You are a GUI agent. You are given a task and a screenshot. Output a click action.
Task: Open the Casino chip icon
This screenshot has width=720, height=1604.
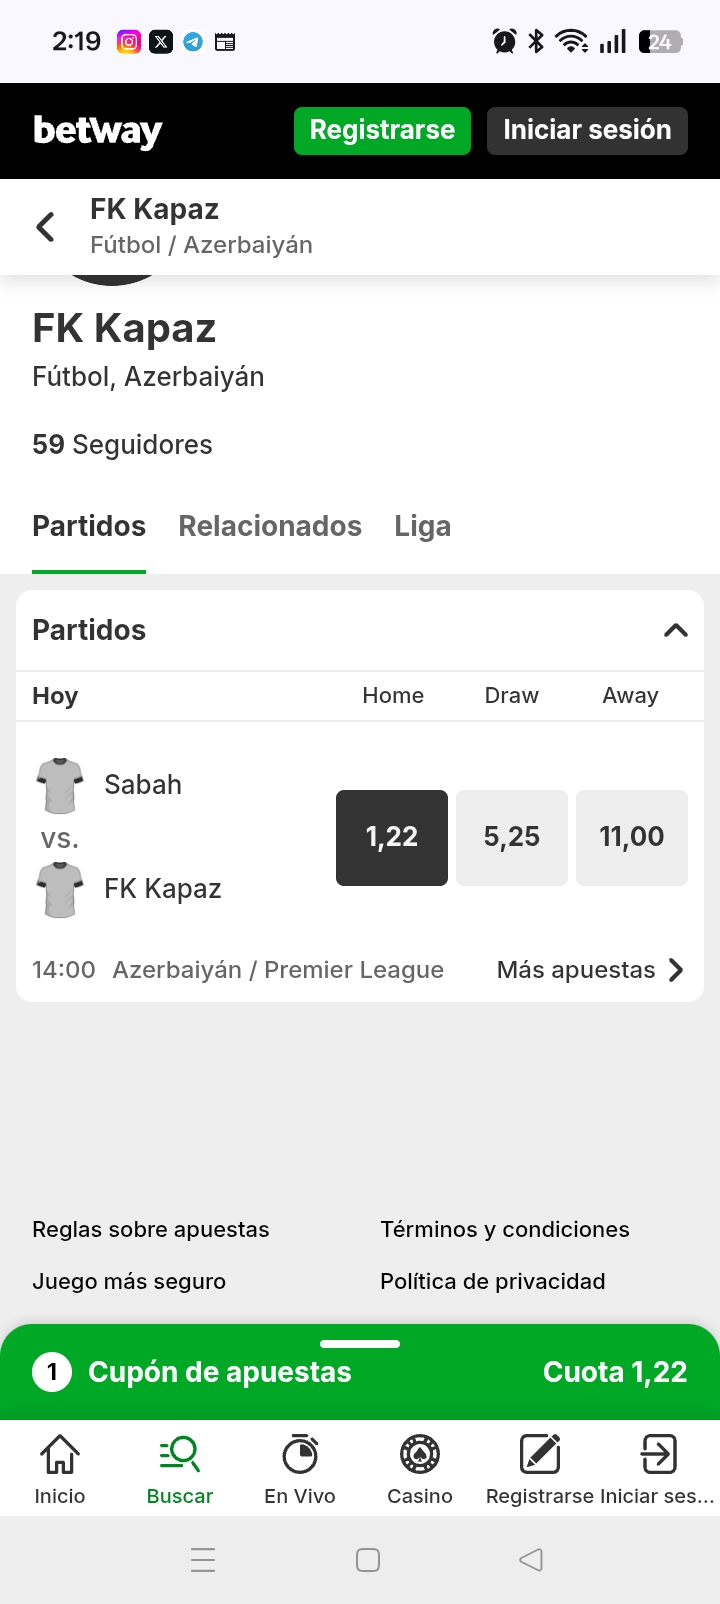(420, 1455)
